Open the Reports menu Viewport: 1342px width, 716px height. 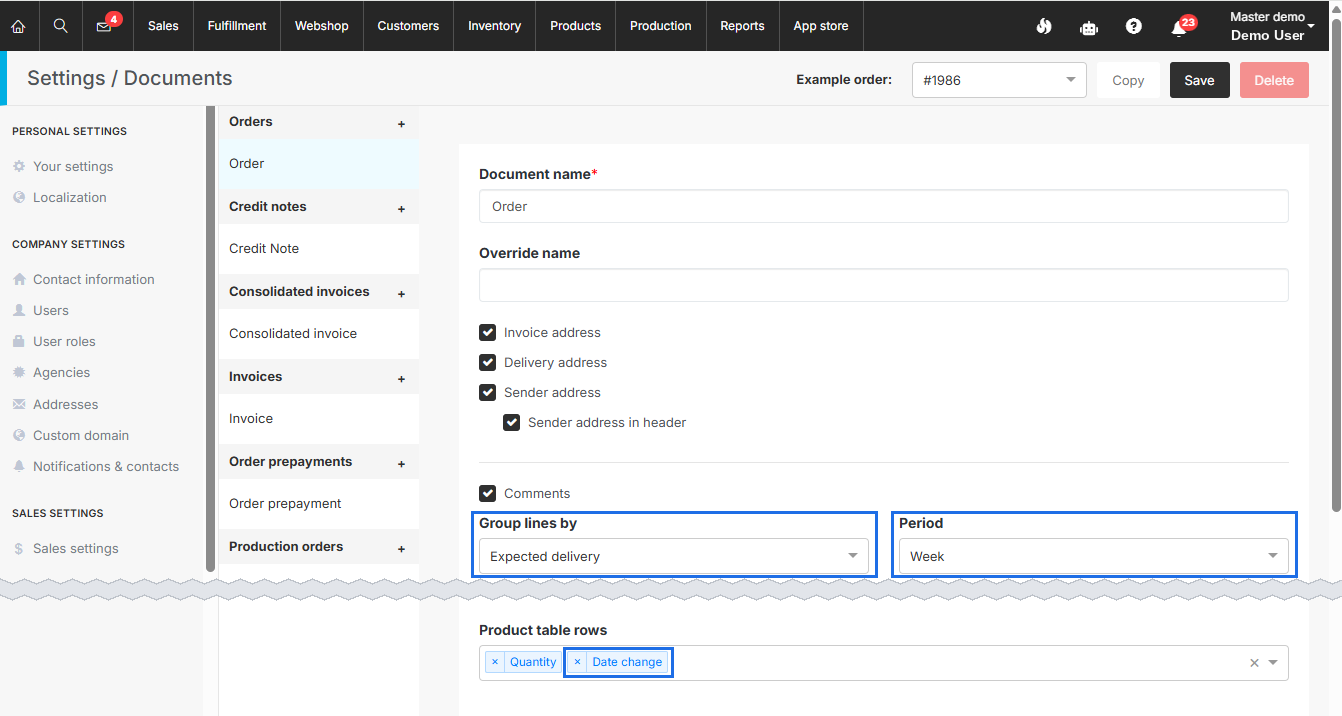coord(742,26)
